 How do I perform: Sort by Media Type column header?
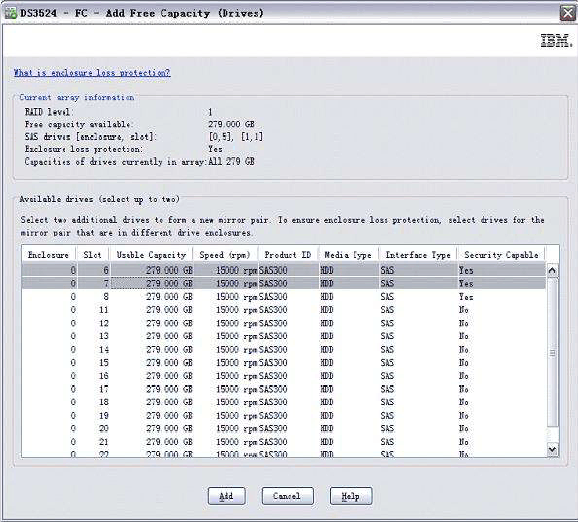(348, 255)
